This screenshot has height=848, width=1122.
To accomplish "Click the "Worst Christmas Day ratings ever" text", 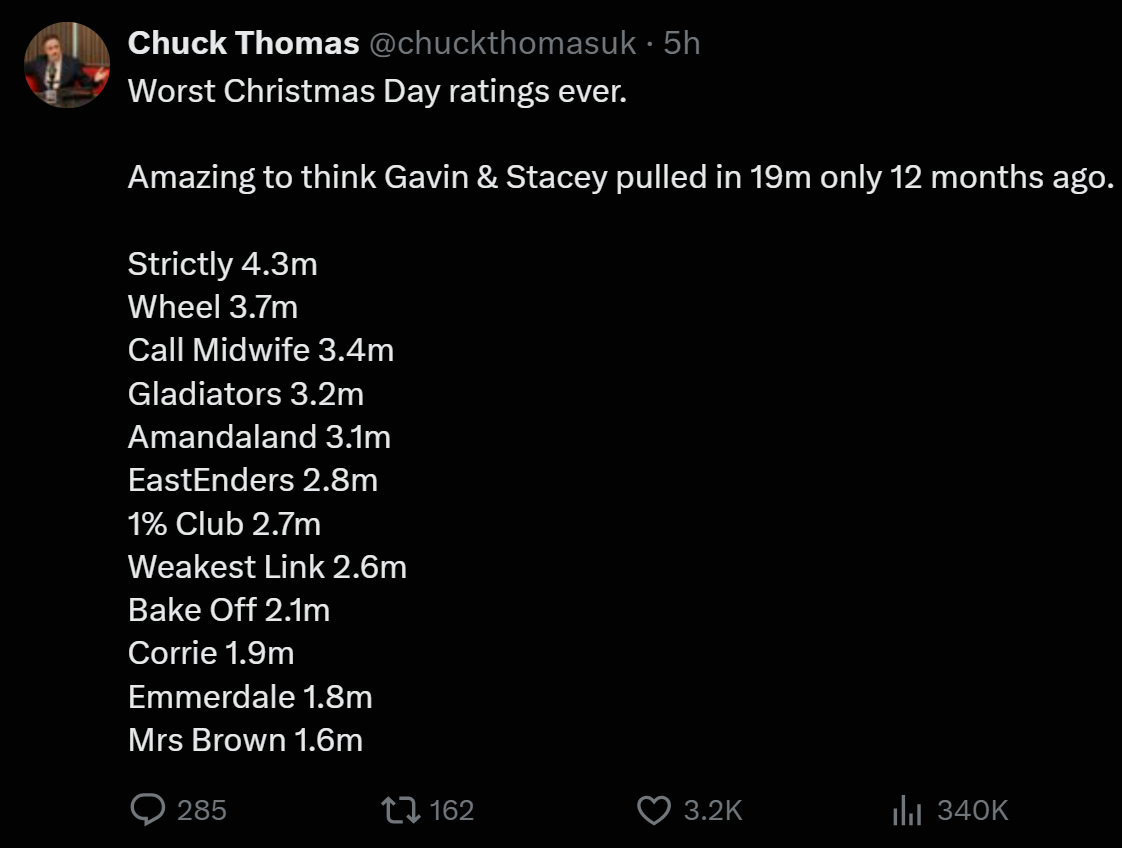I will [x=377, y=92].
